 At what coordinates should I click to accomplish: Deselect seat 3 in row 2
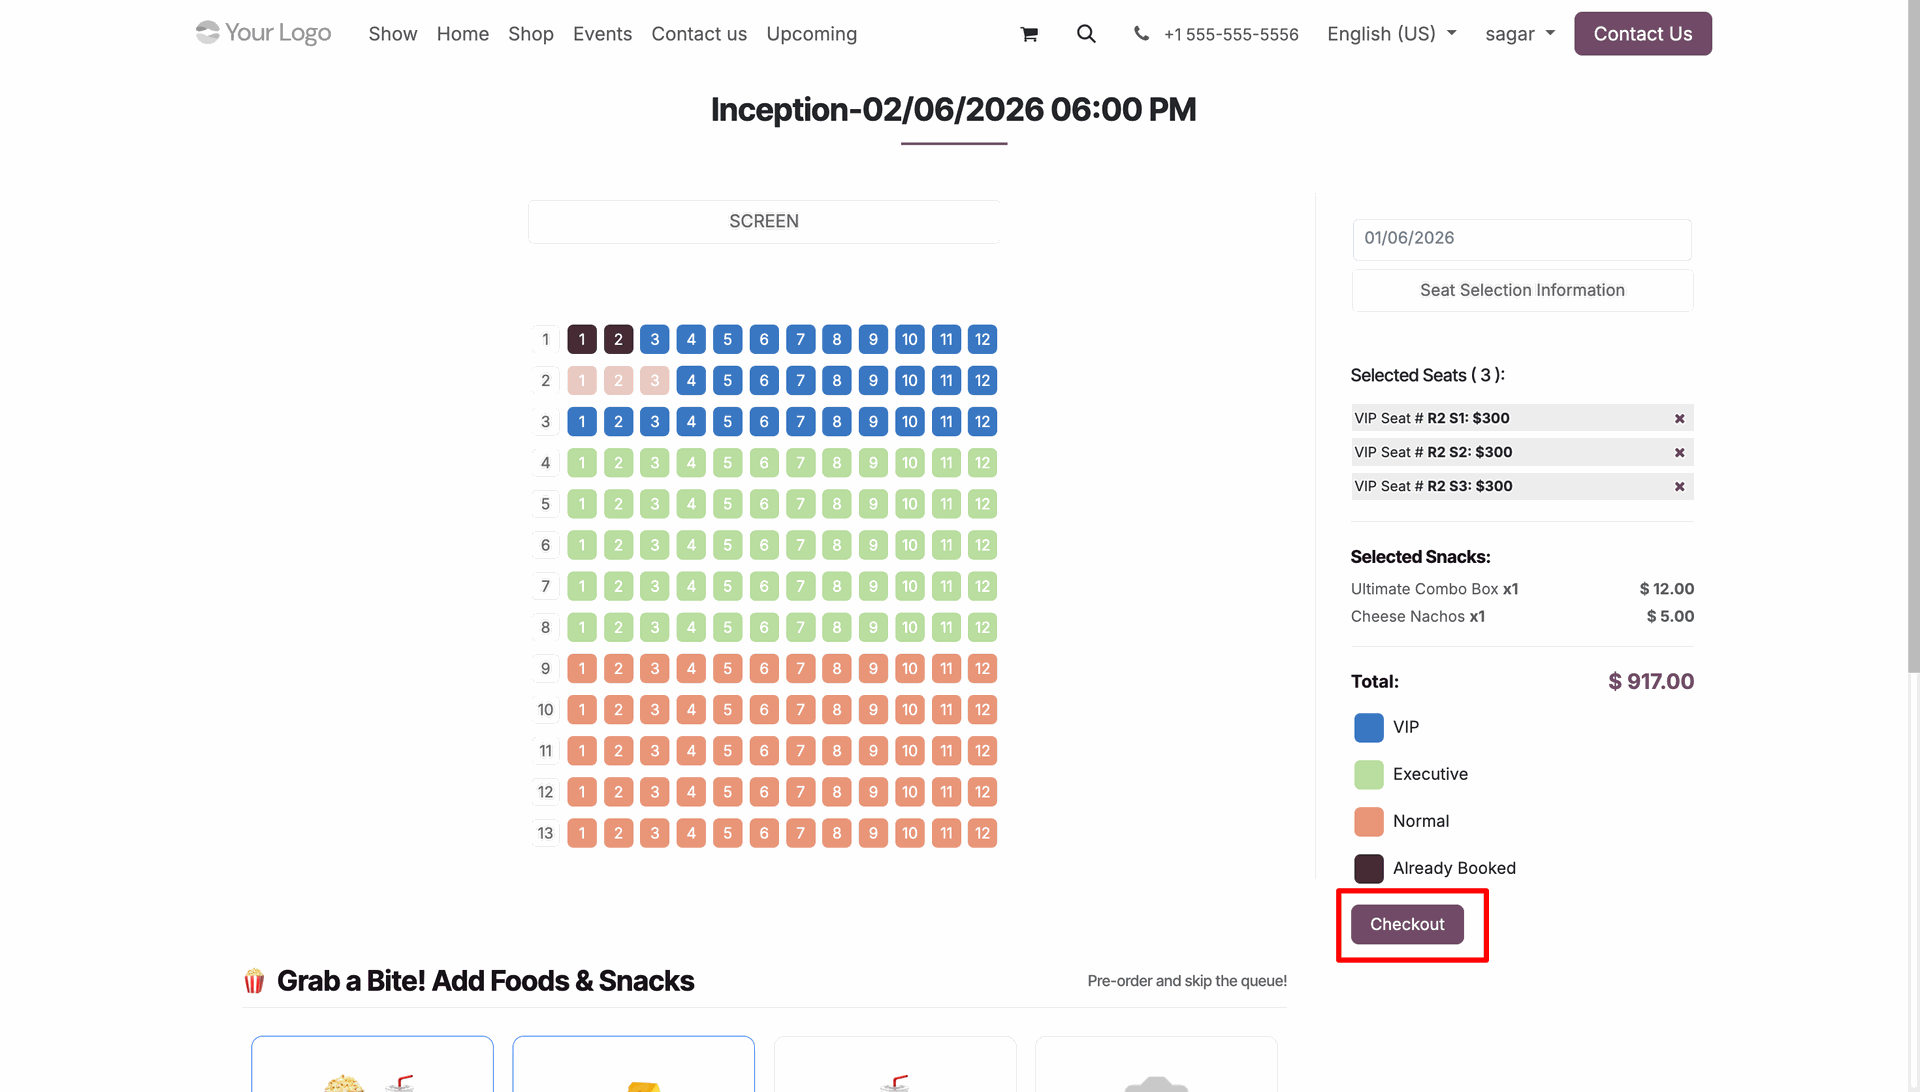click(655, 381)
